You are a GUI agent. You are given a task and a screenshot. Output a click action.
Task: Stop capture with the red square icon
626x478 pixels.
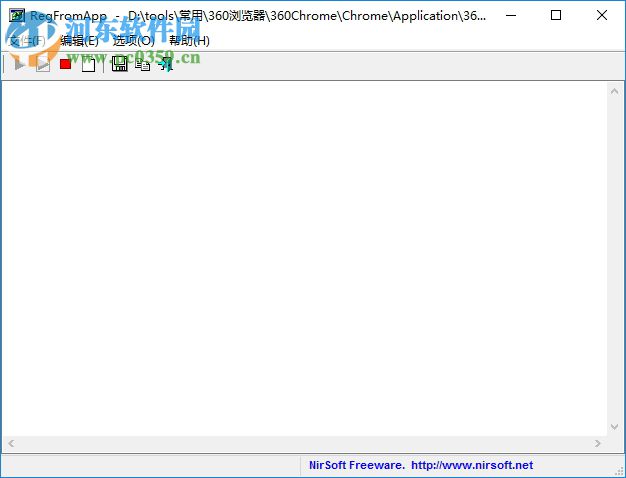65,64
